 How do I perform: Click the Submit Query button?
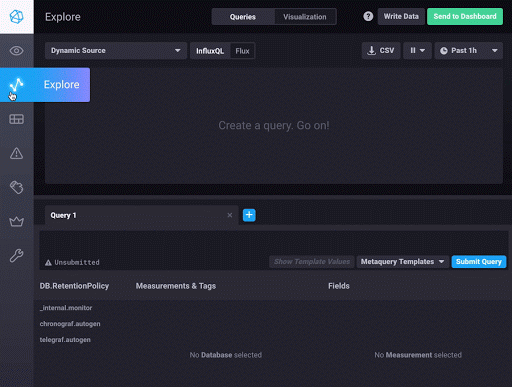point(479,262)
